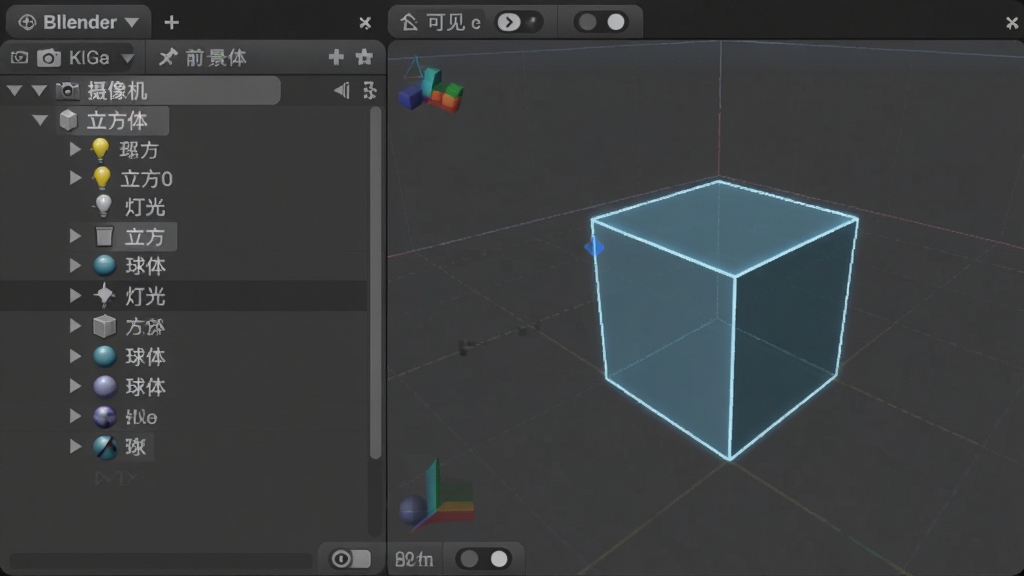Click the star icon in outliner header
The image size is (1024, 576).
coord(364,57)
